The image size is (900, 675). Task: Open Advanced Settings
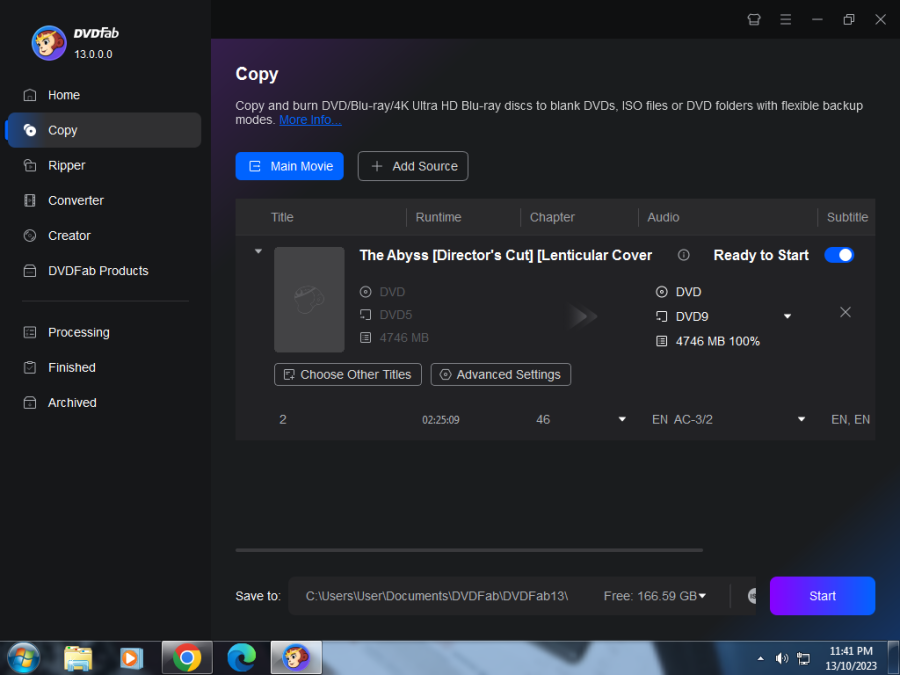click(501, 374)
